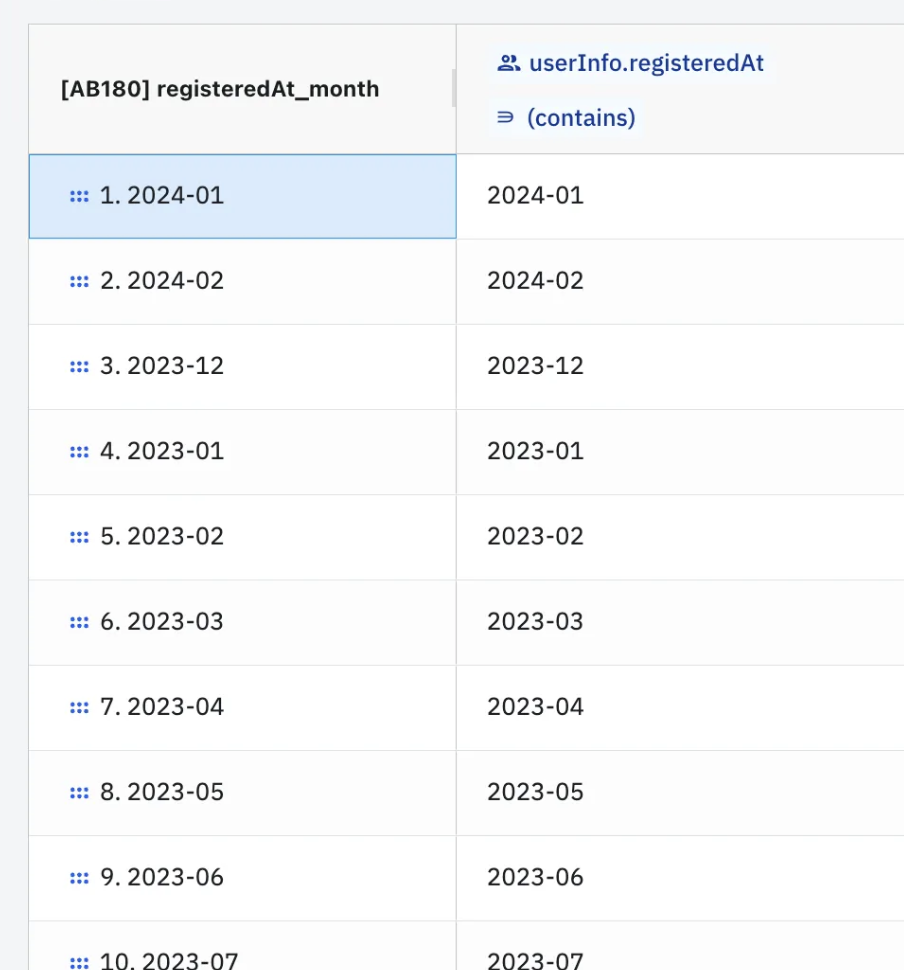Click the contains operator icon

506,117
